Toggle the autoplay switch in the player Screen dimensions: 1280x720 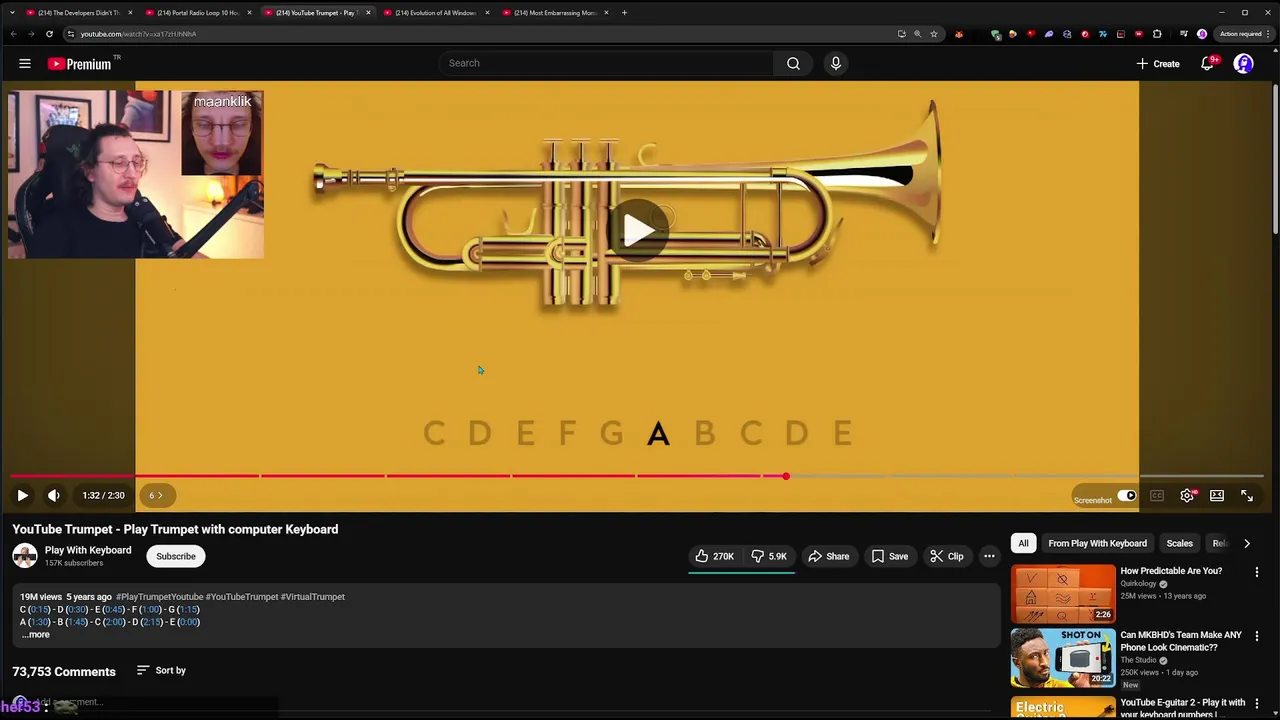[x=1127, y=495]
